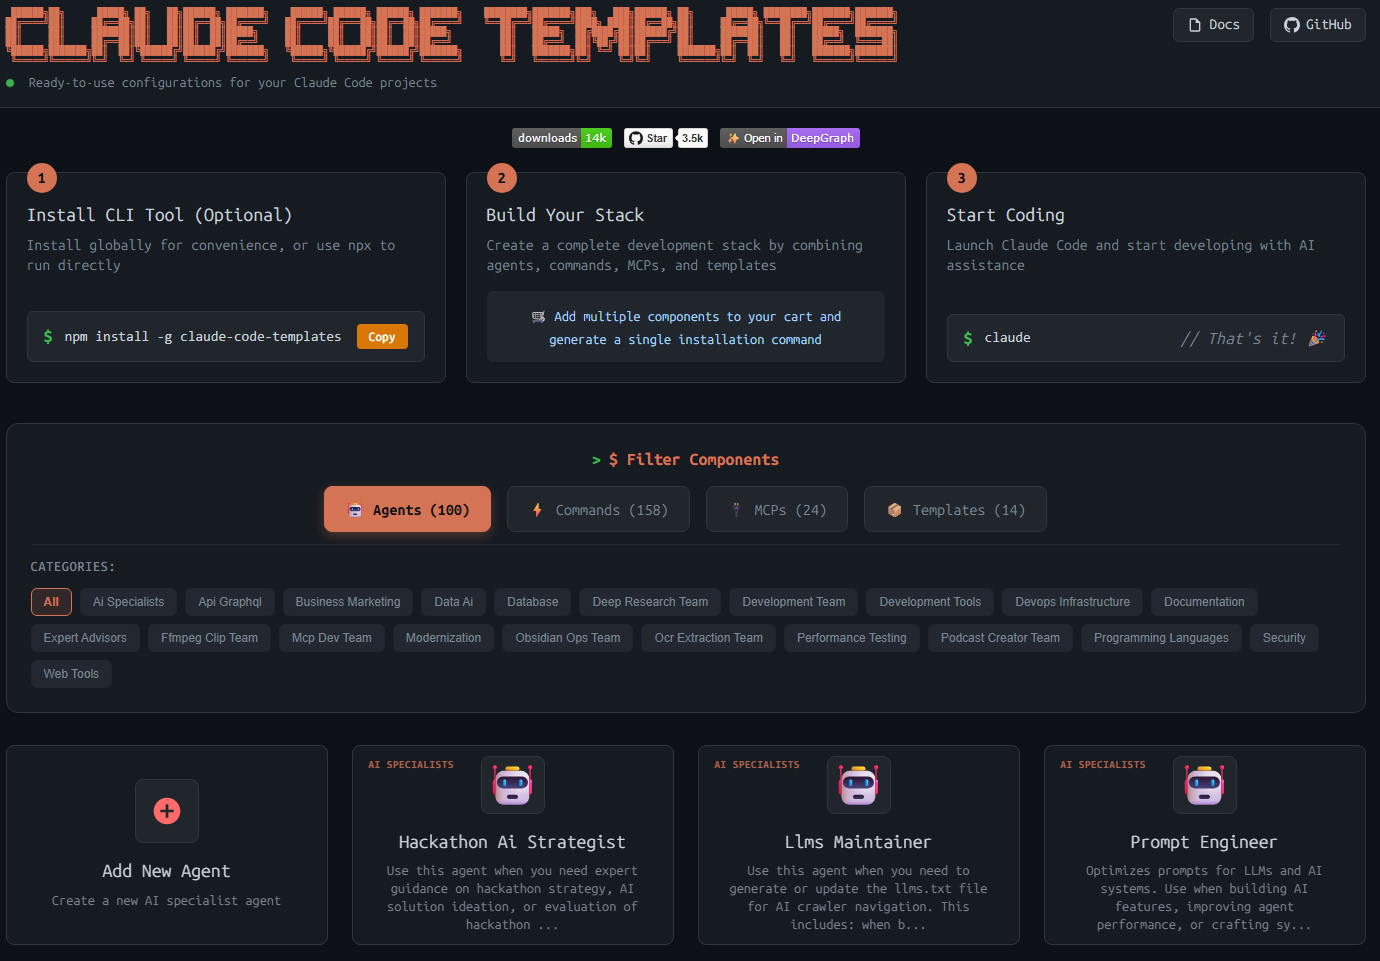The height and width of the screenshot is (961, 1380).
Task: Copy the npm install command
Action: click(382, 337)
